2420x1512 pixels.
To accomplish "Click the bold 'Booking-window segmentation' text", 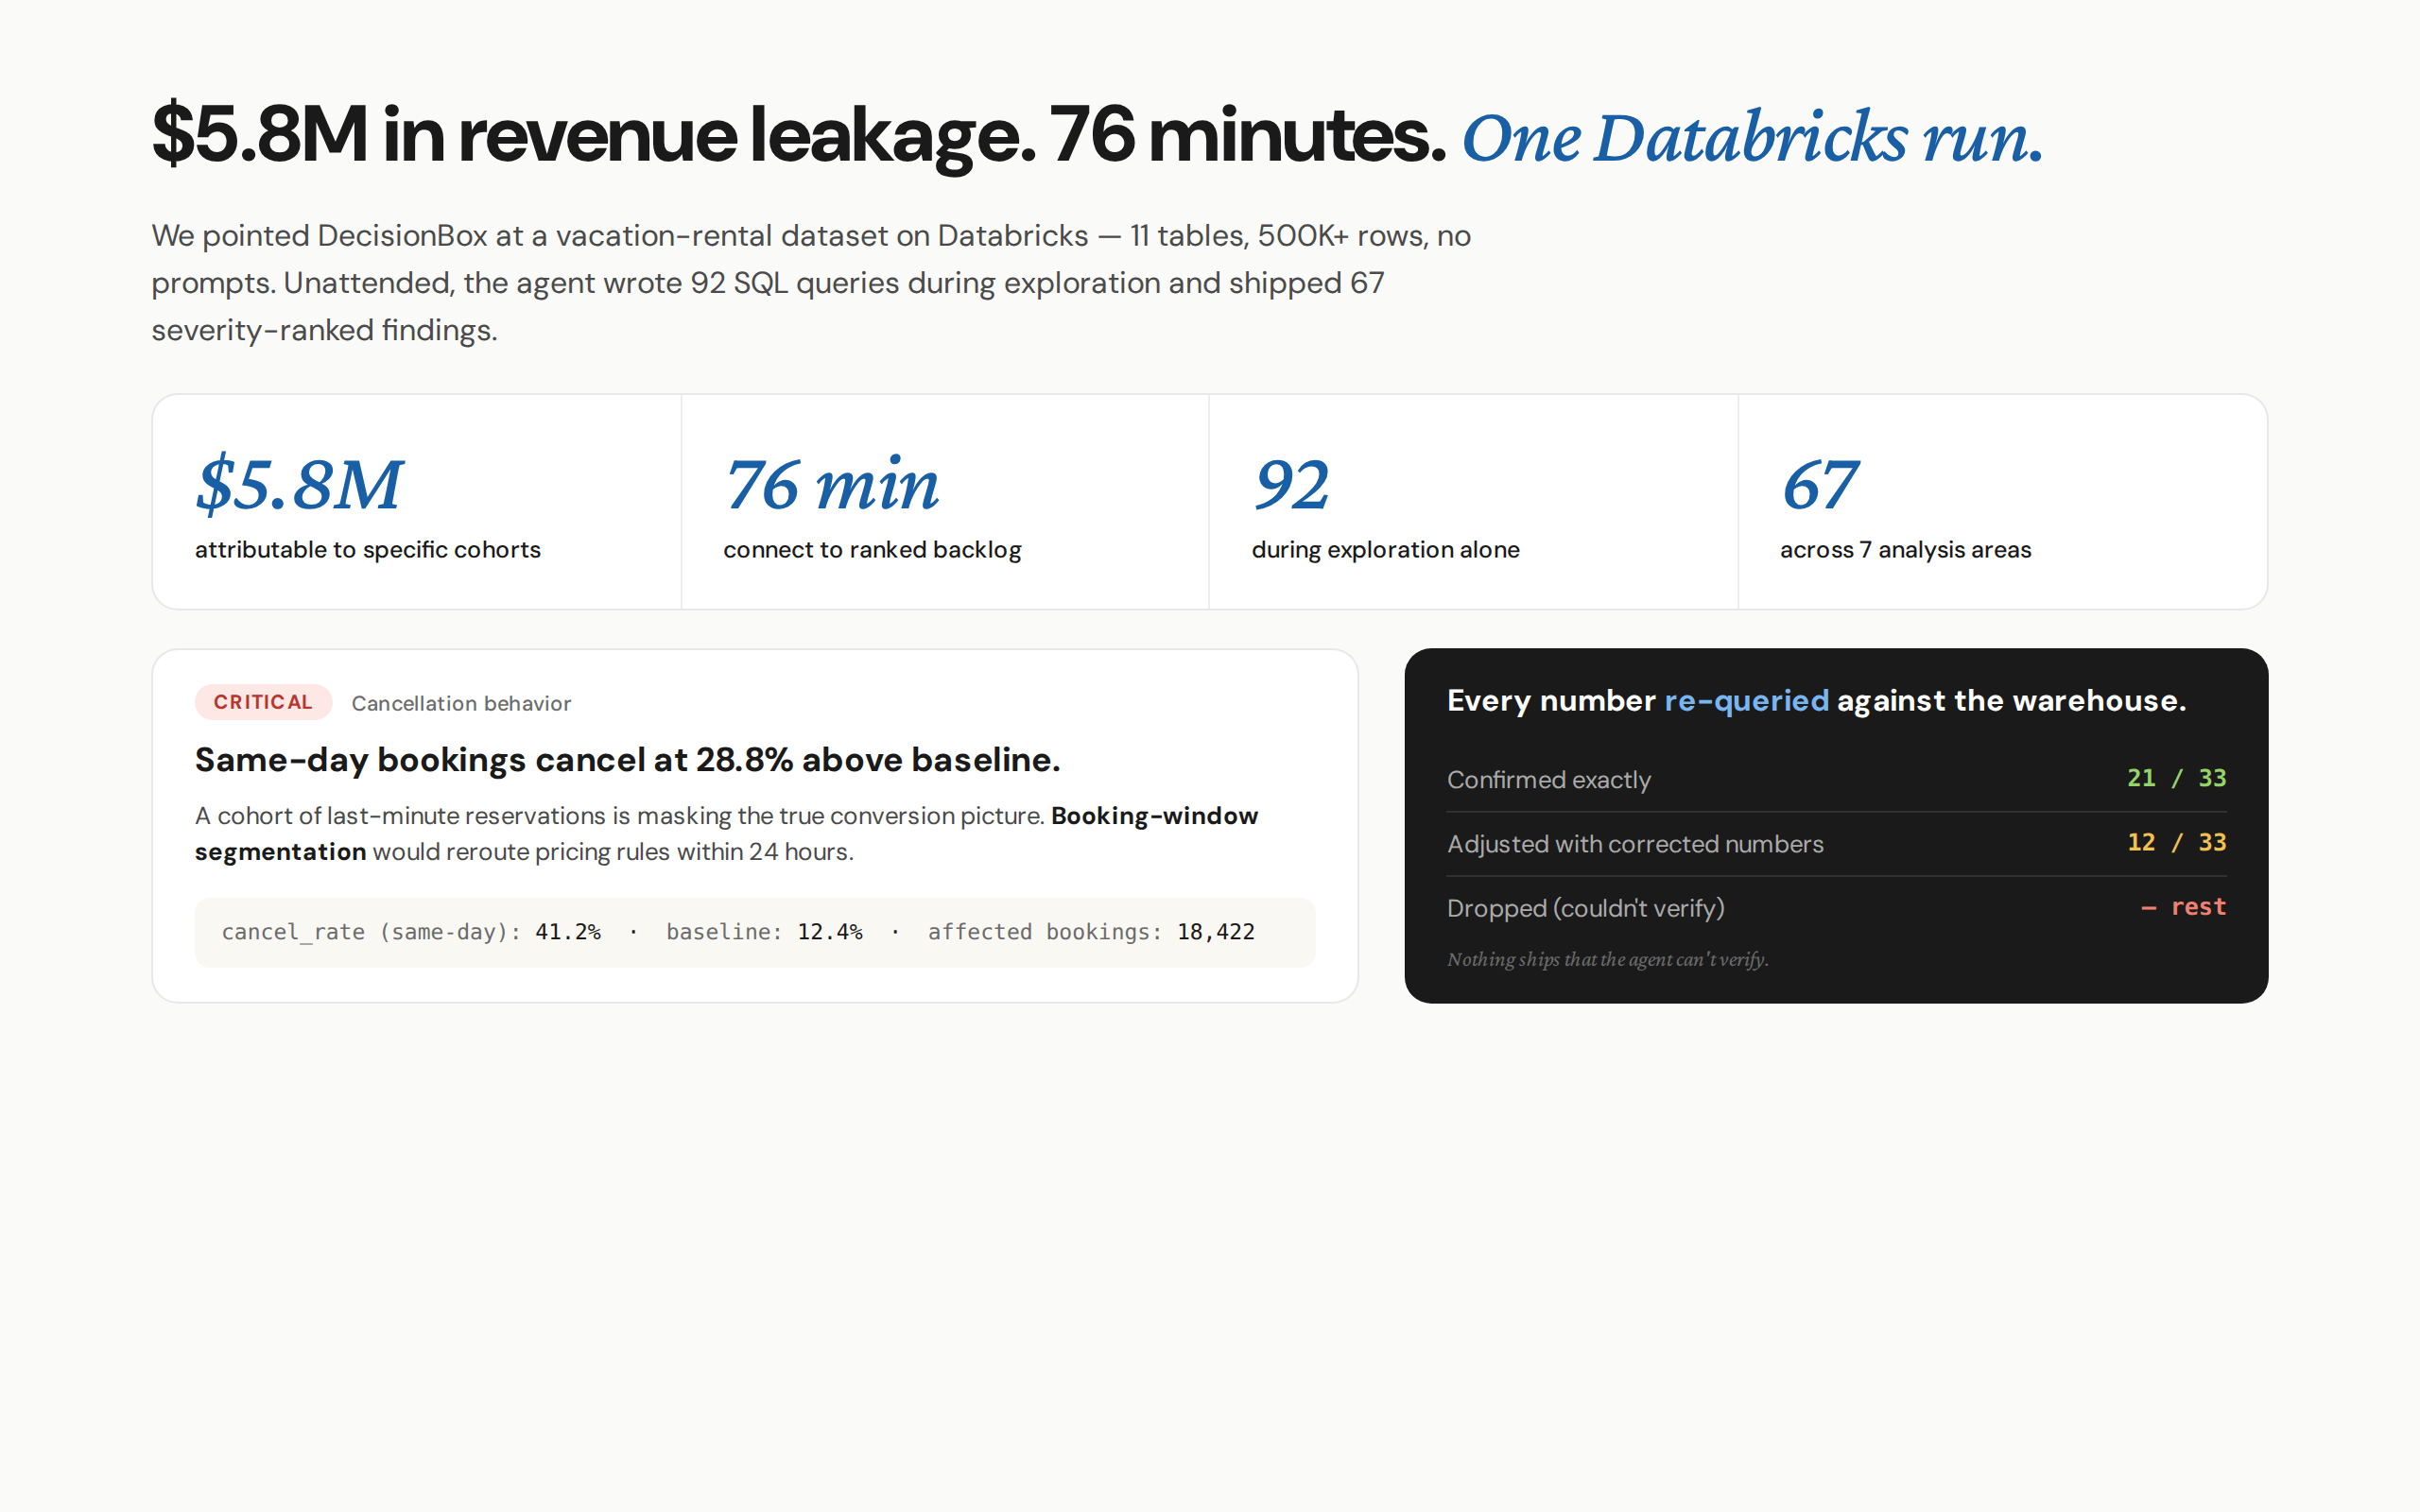I will coord(726,834).
